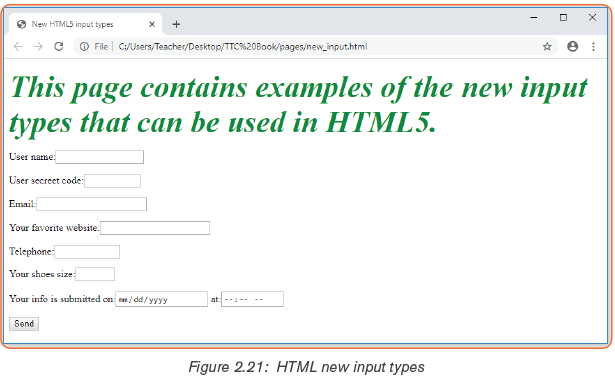
Task: Open the Chrome three-dot menu
Action: pyautogui.click(x=593, y=47)
